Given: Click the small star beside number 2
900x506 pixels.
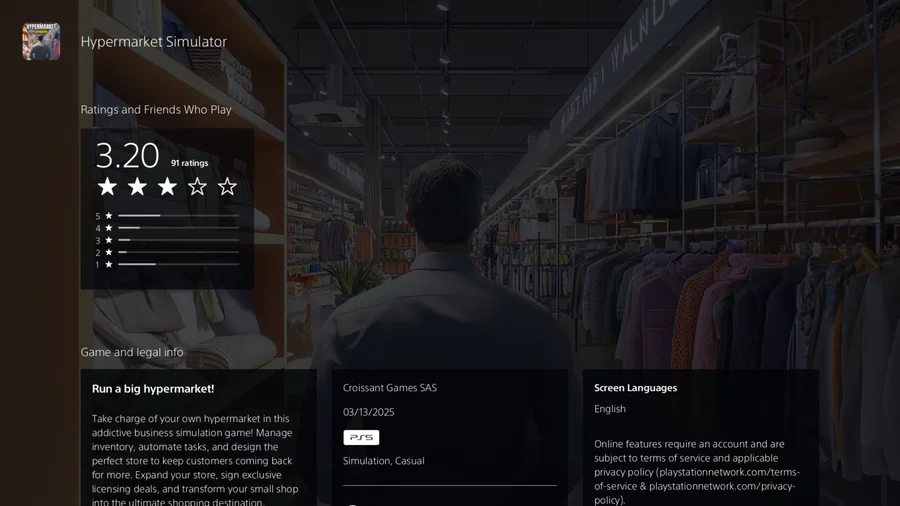Looking at the screenshot, I should pos(108,252).
